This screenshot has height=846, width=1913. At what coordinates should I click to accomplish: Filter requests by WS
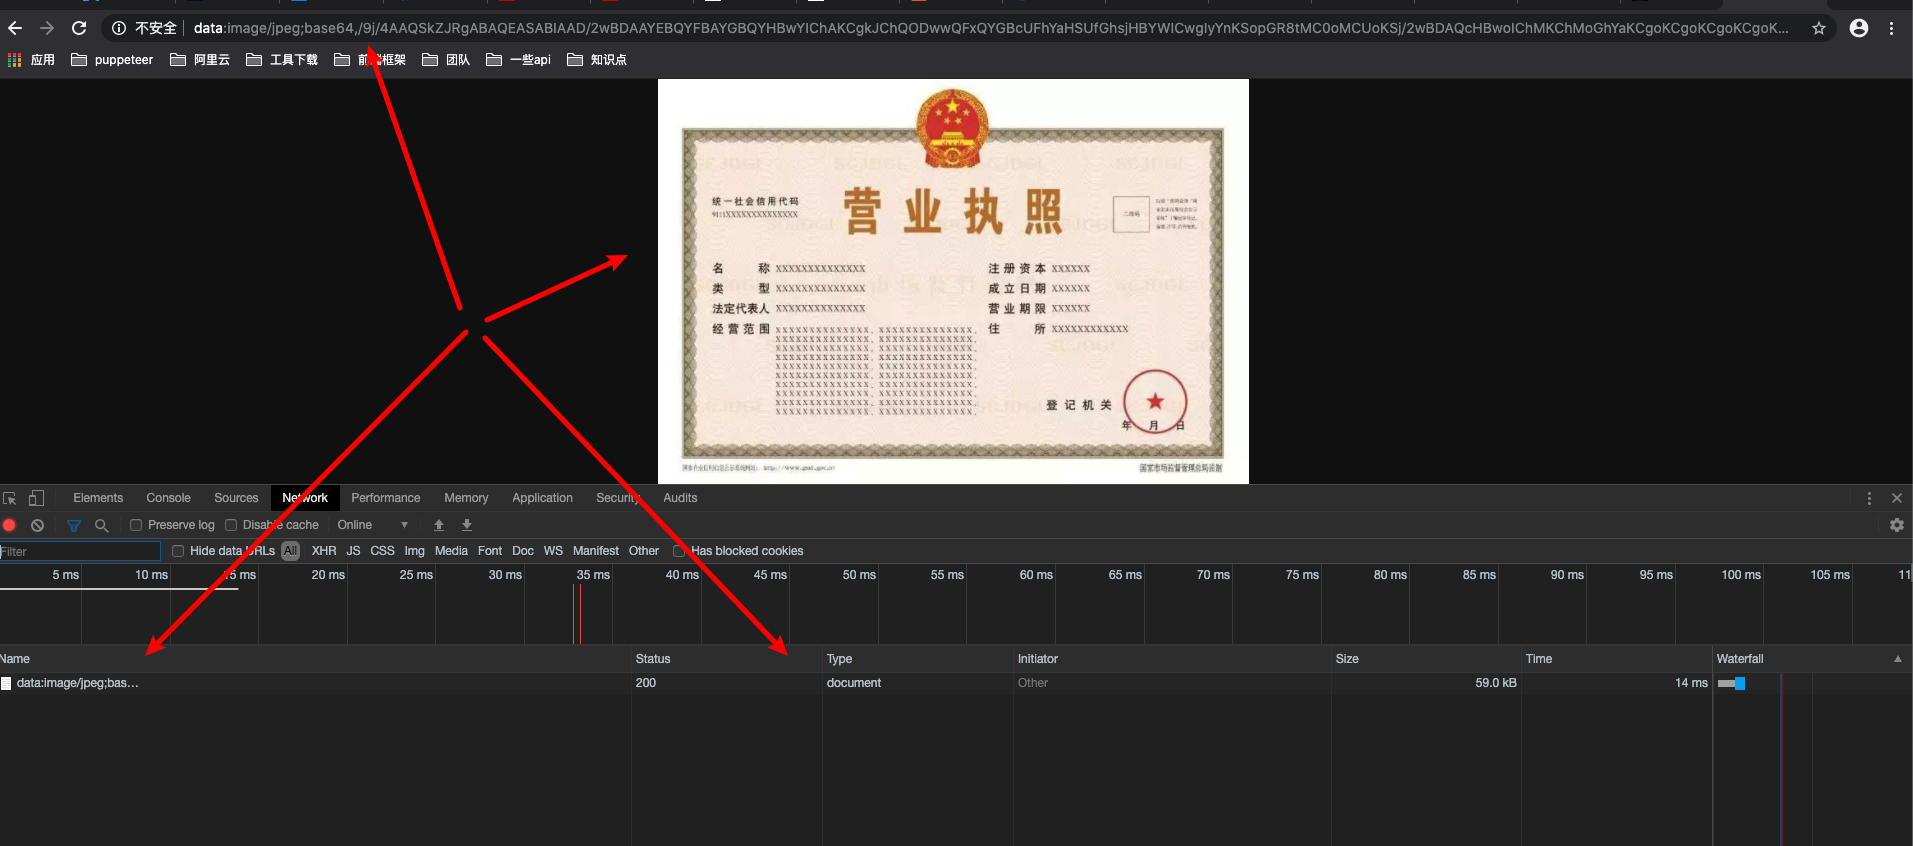[x=553, y=551]
